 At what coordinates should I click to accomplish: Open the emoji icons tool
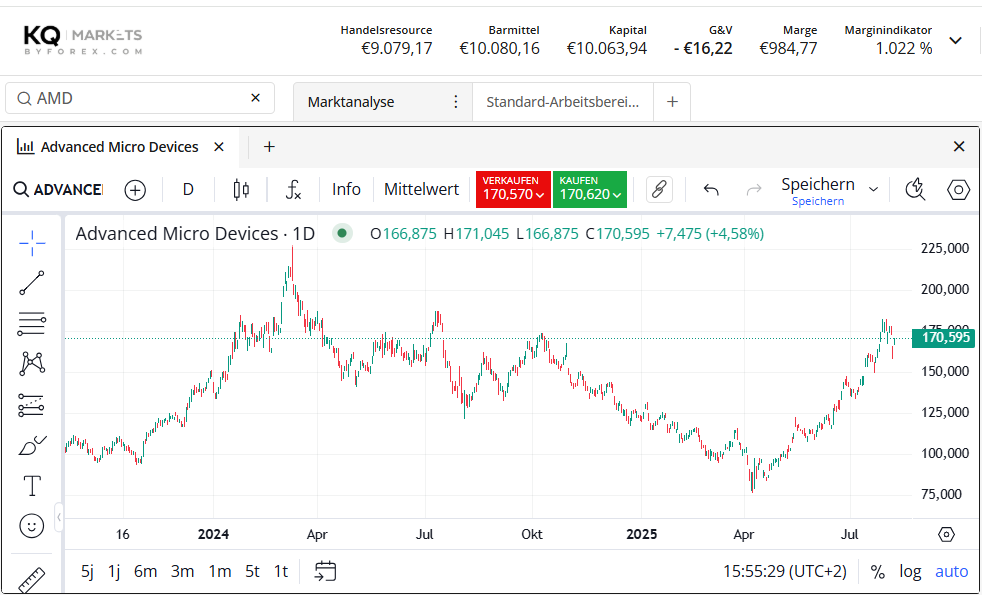(x=32, y=526)
